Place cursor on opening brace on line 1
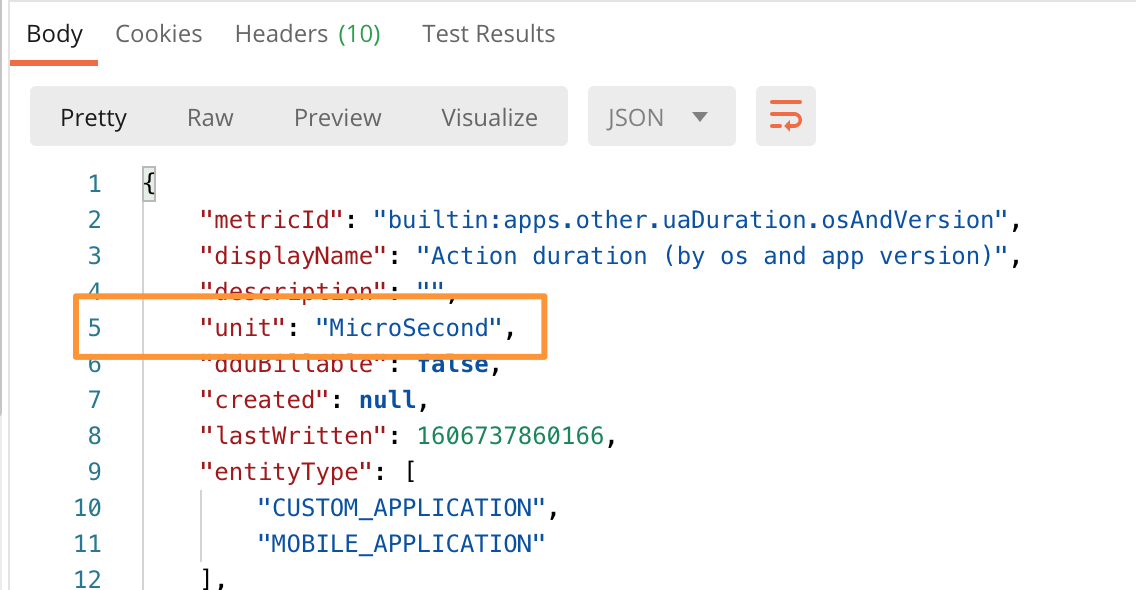1136x590 pixels. (x=149, y=184)
